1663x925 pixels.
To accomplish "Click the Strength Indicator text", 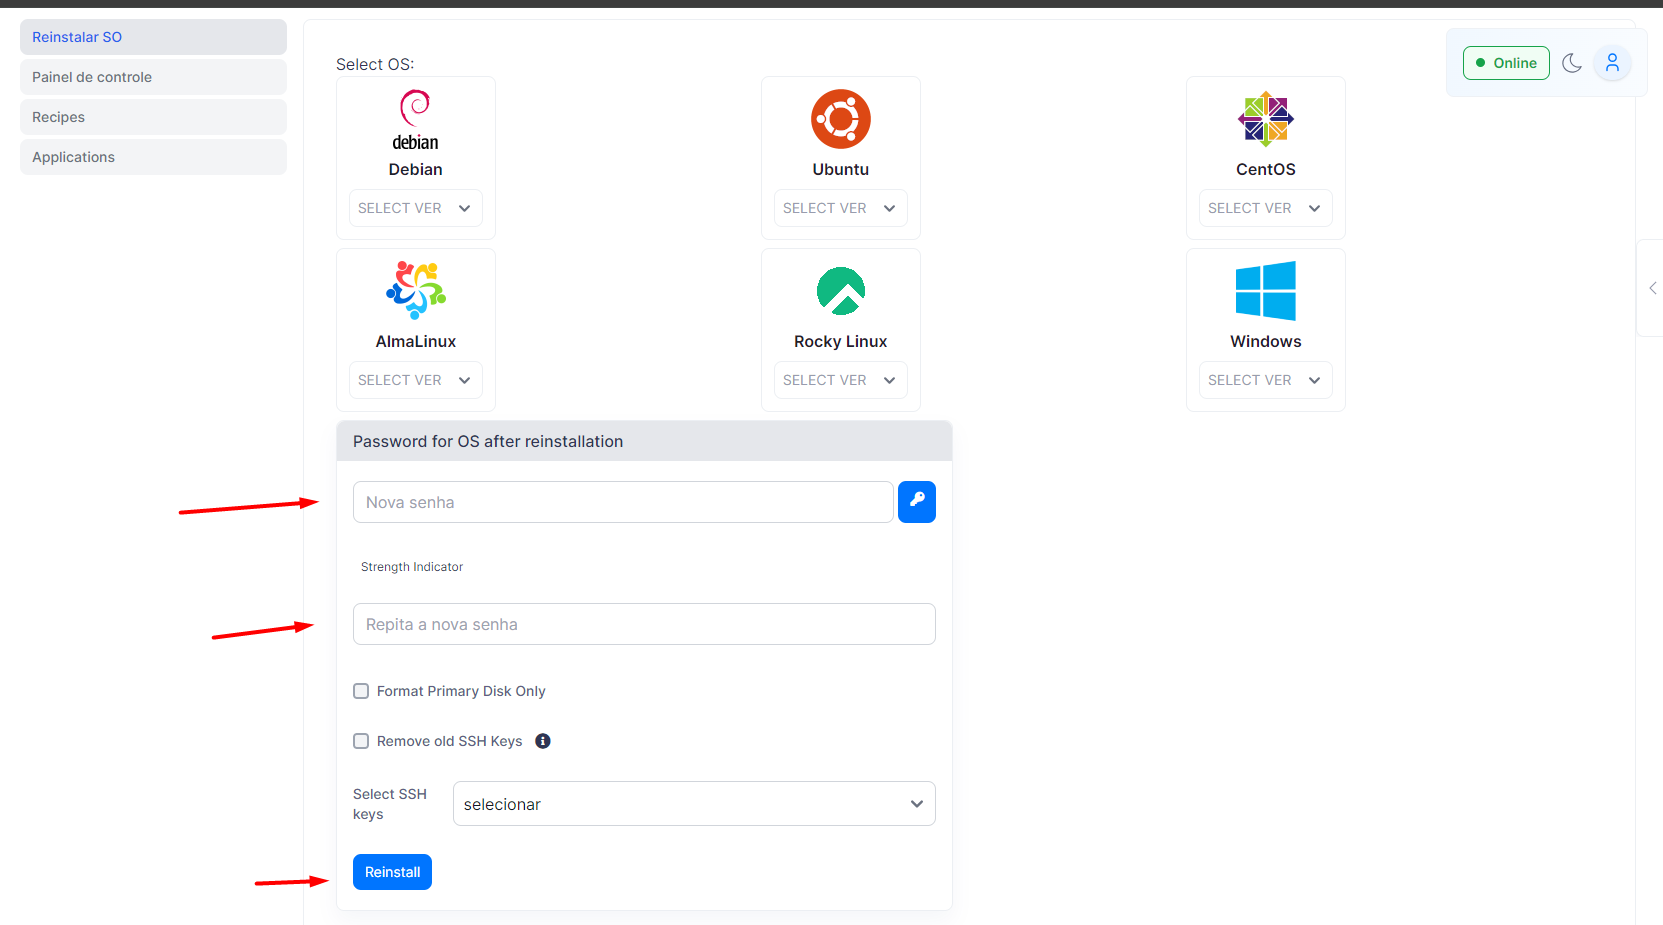I will point(412,567).
